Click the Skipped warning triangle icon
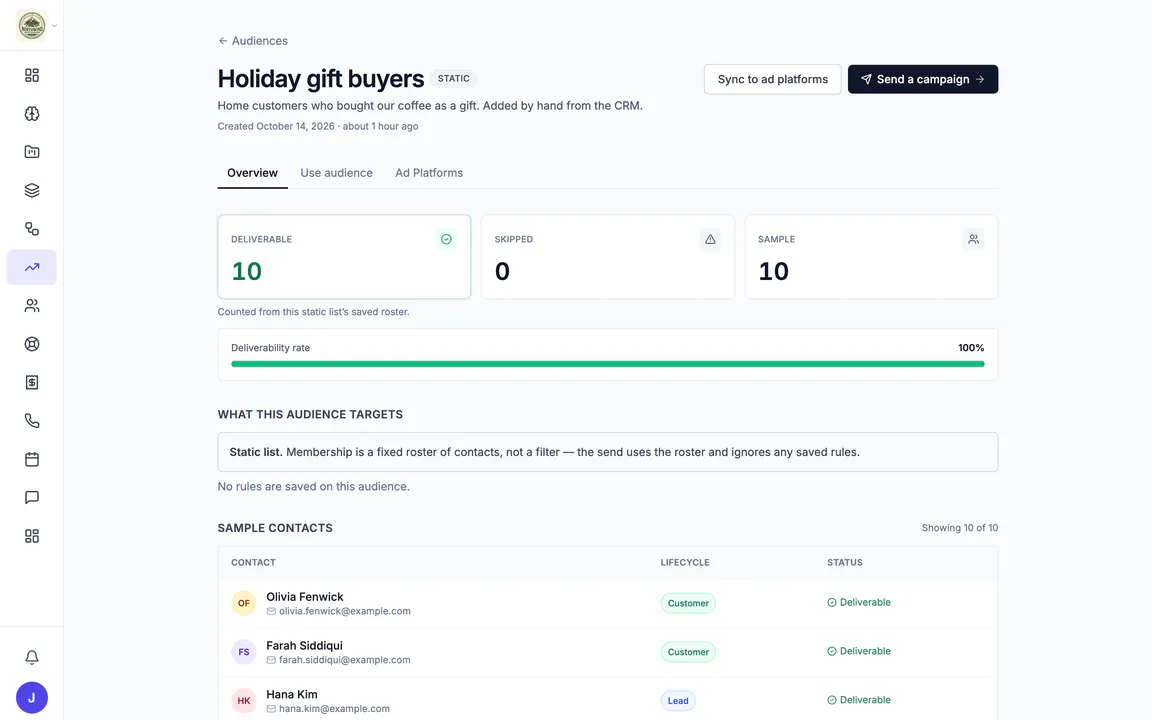 (710, 240)
